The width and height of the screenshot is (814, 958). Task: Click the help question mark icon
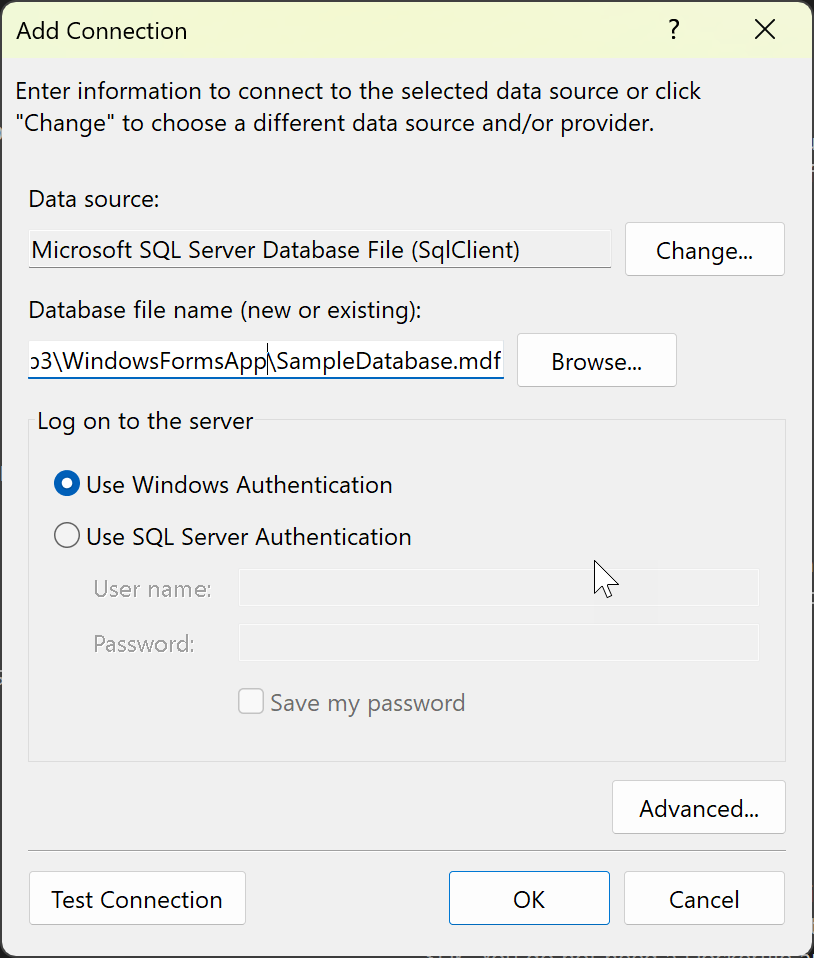(x=673, y=30)
